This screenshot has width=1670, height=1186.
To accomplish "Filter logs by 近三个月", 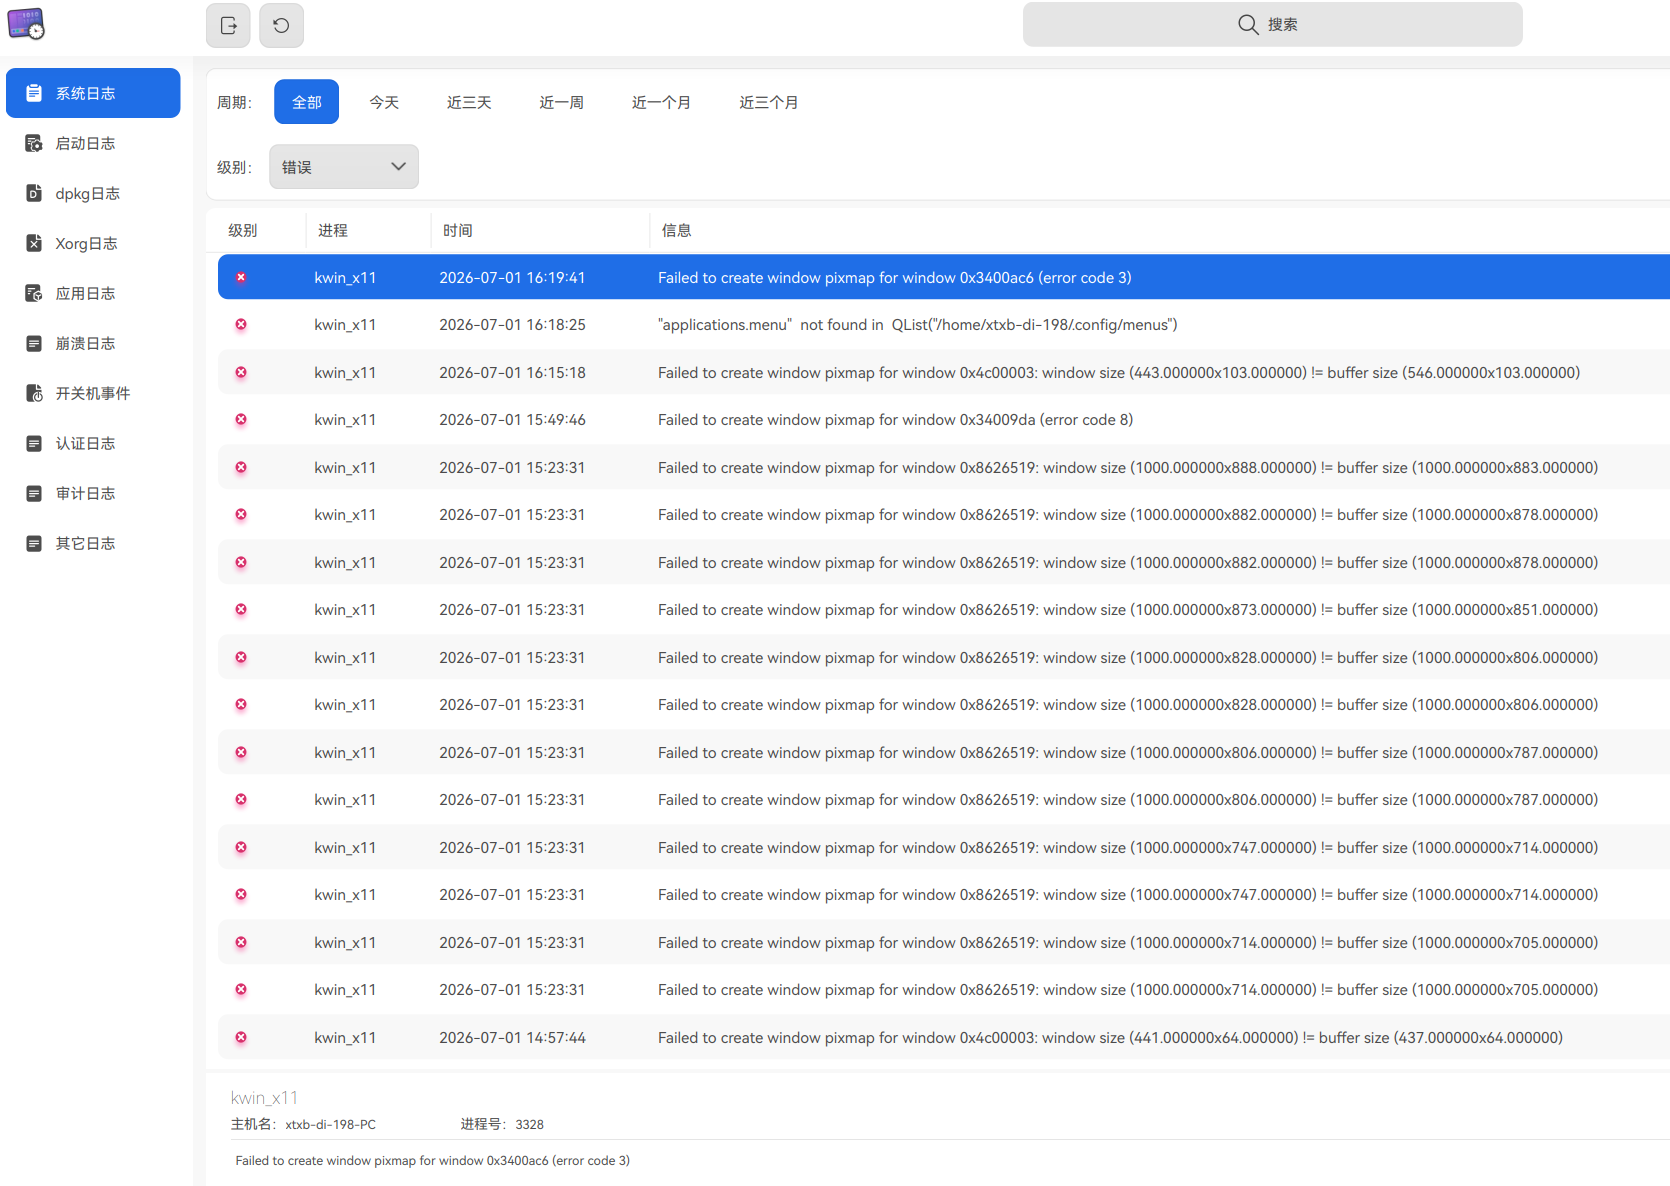I will 768,102.
